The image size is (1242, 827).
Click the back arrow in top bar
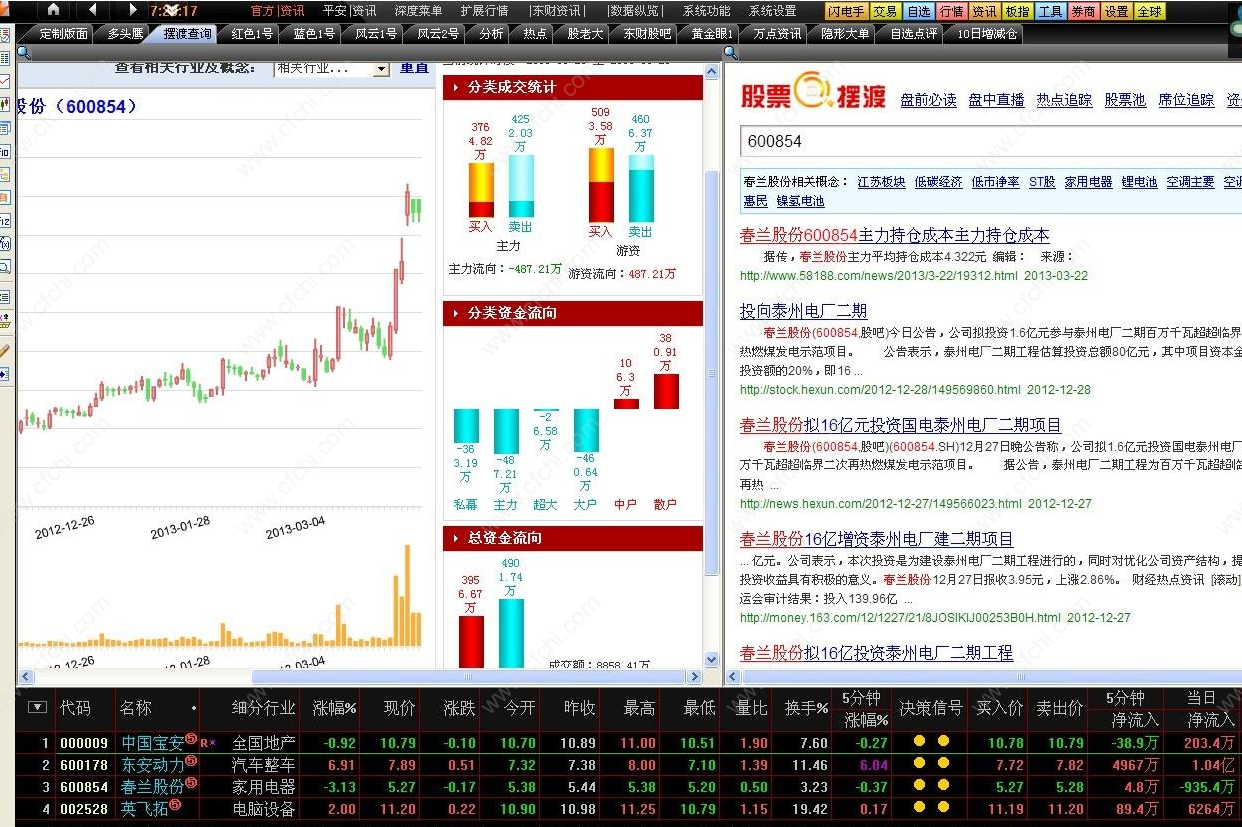[x=92, y=10]
